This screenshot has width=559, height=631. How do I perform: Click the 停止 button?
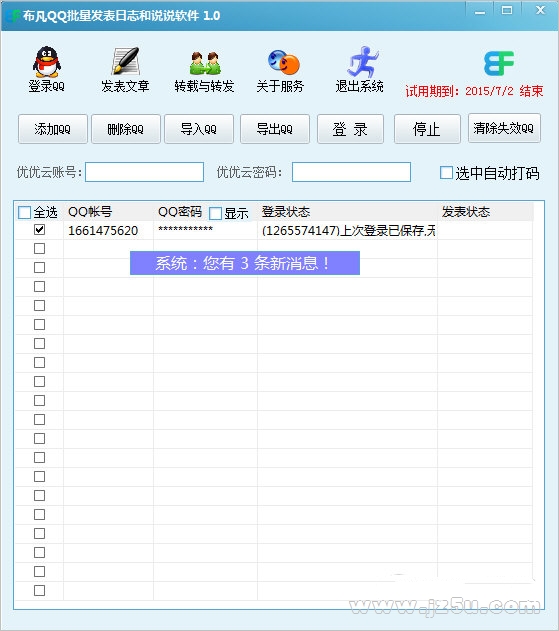[427, 129]
